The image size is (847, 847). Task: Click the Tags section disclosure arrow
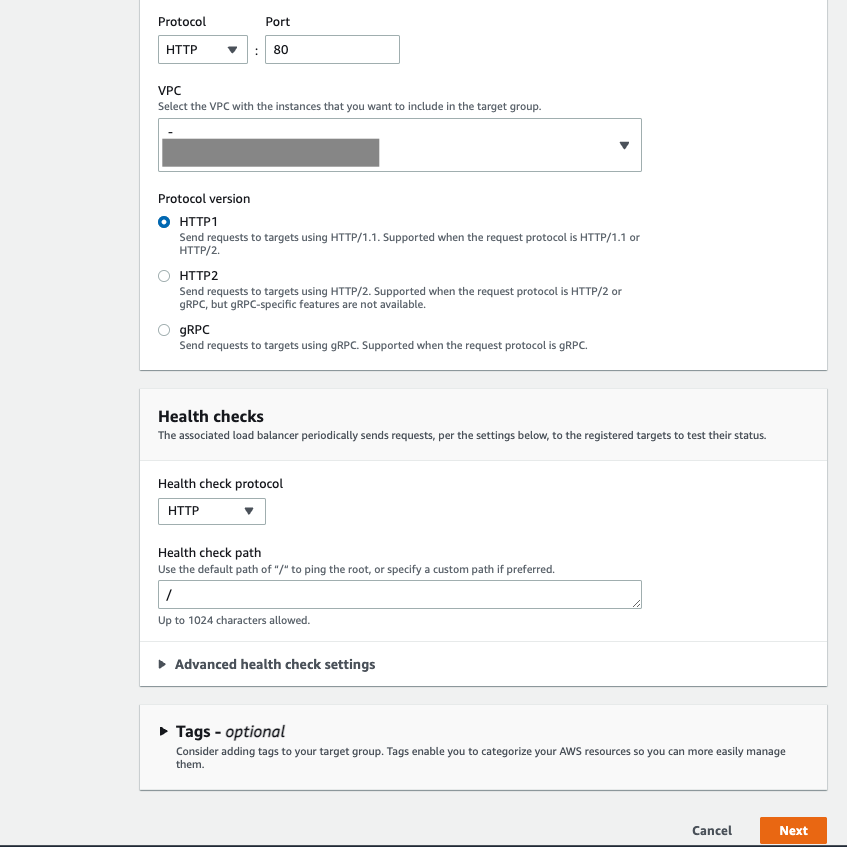point(163,730)
